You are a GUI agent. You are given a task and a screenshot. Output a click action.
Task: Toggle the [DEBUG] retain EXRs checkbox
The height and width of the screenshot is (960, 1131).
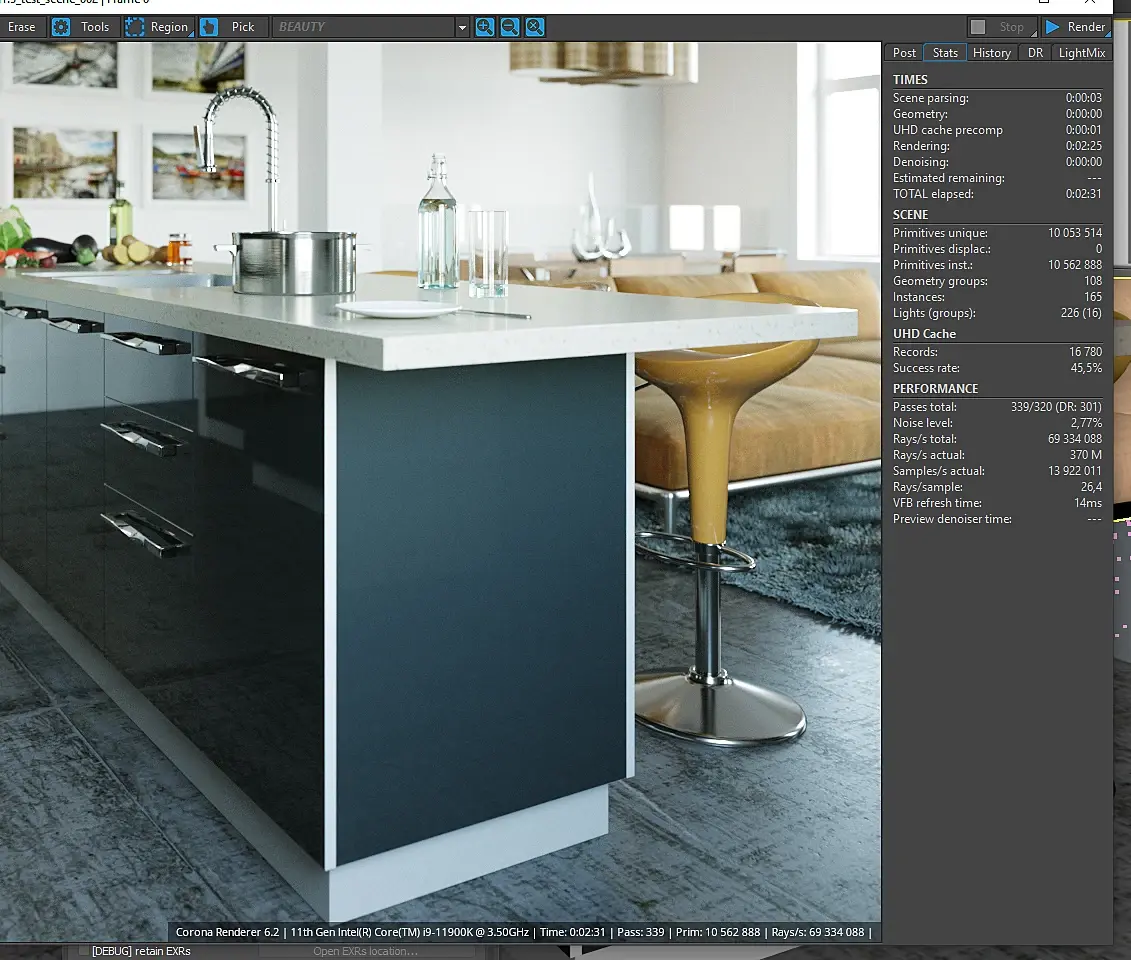pyautogui.click(x=84, y=951)
